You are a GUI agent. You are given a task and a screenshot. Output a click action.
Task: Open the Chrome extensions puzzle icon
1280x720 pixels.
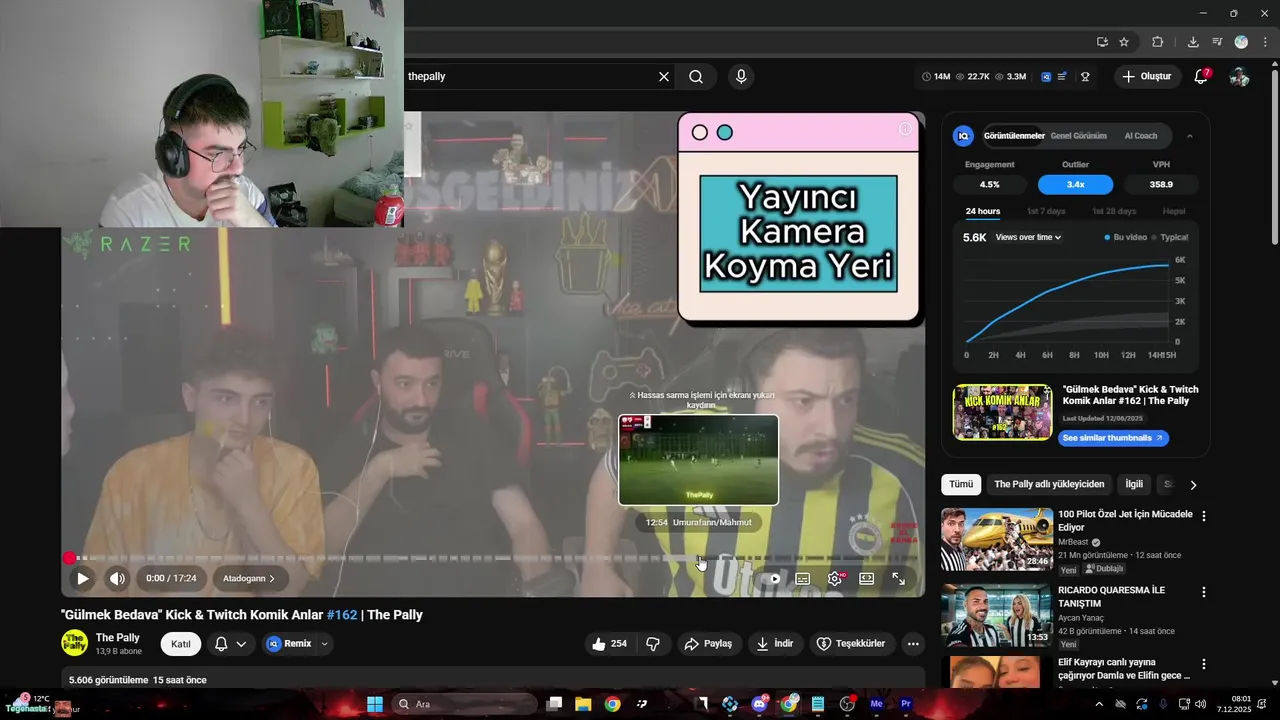click(x=1158, y=42)
